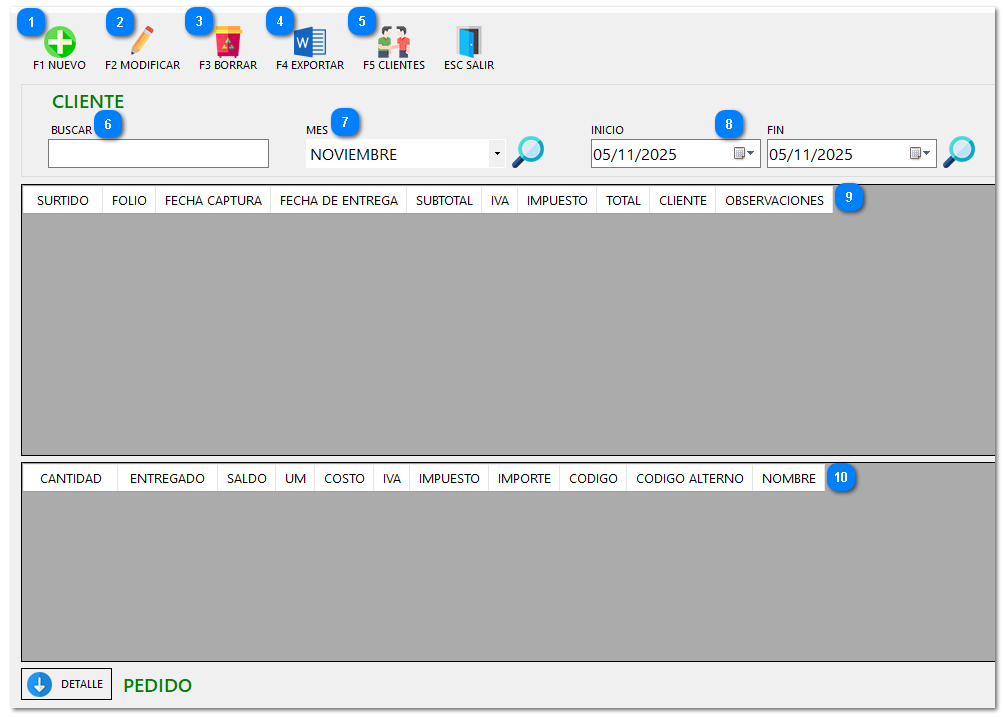Image resolution: width=1004 pixels, height=717 pixels.
Task: Sort by the TOTAL column header
Action: pyautogui.click(x=623, y=200)
